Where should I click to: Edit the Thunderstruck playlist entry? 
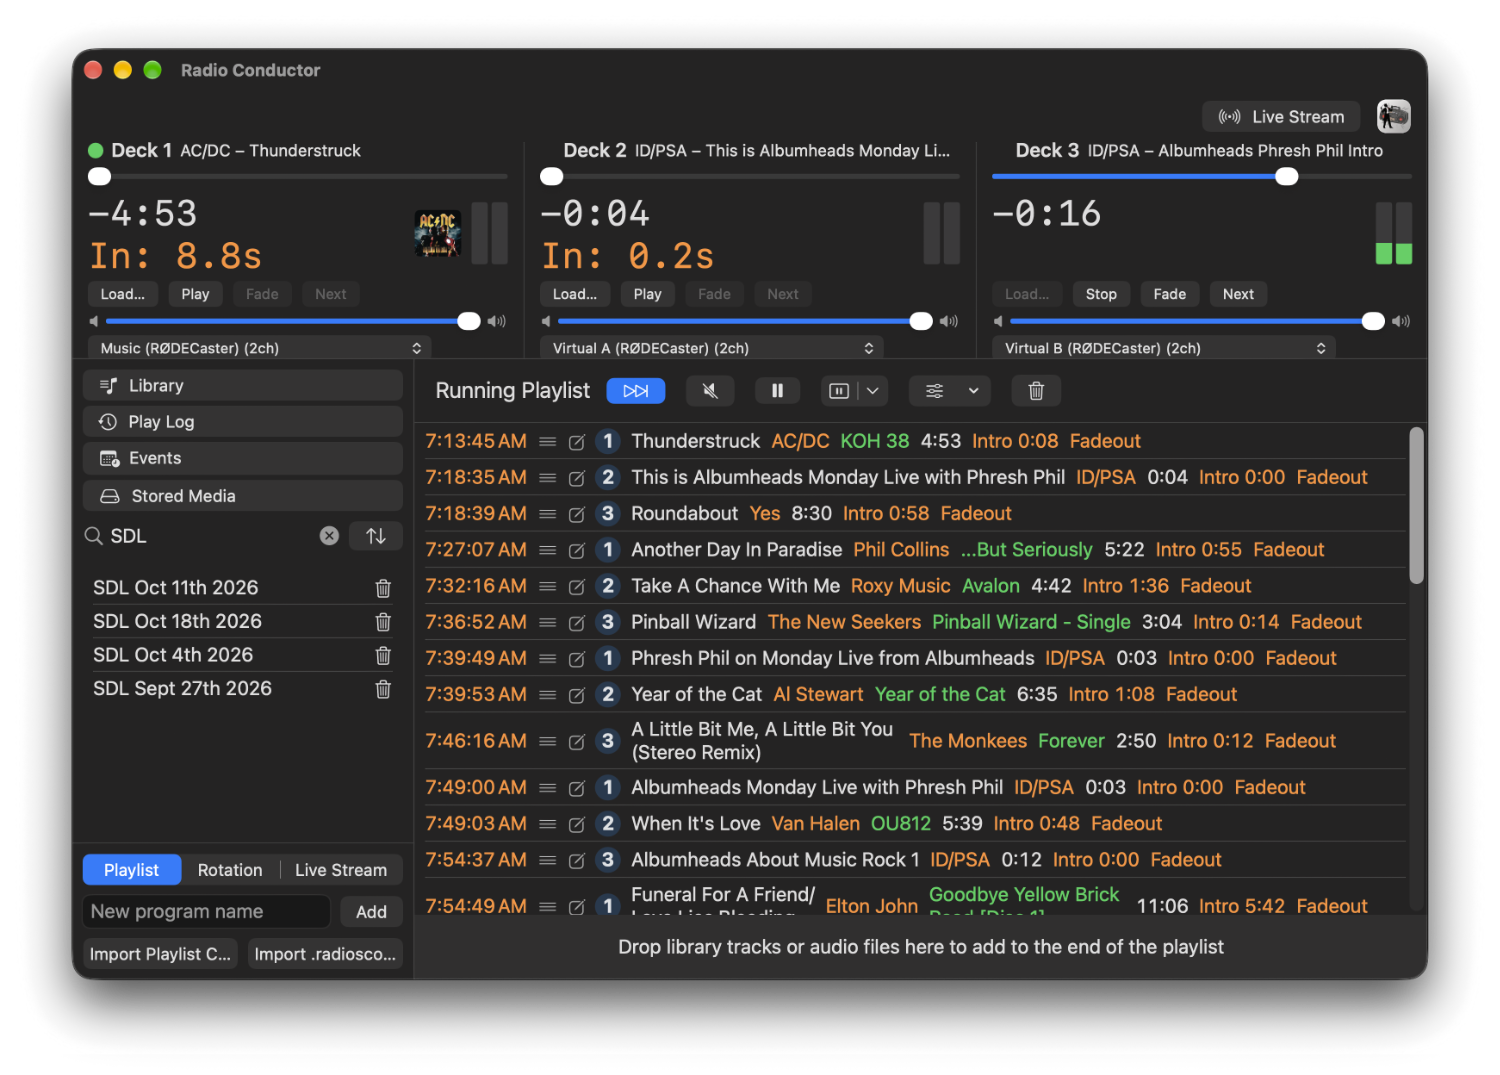point(577,442)
